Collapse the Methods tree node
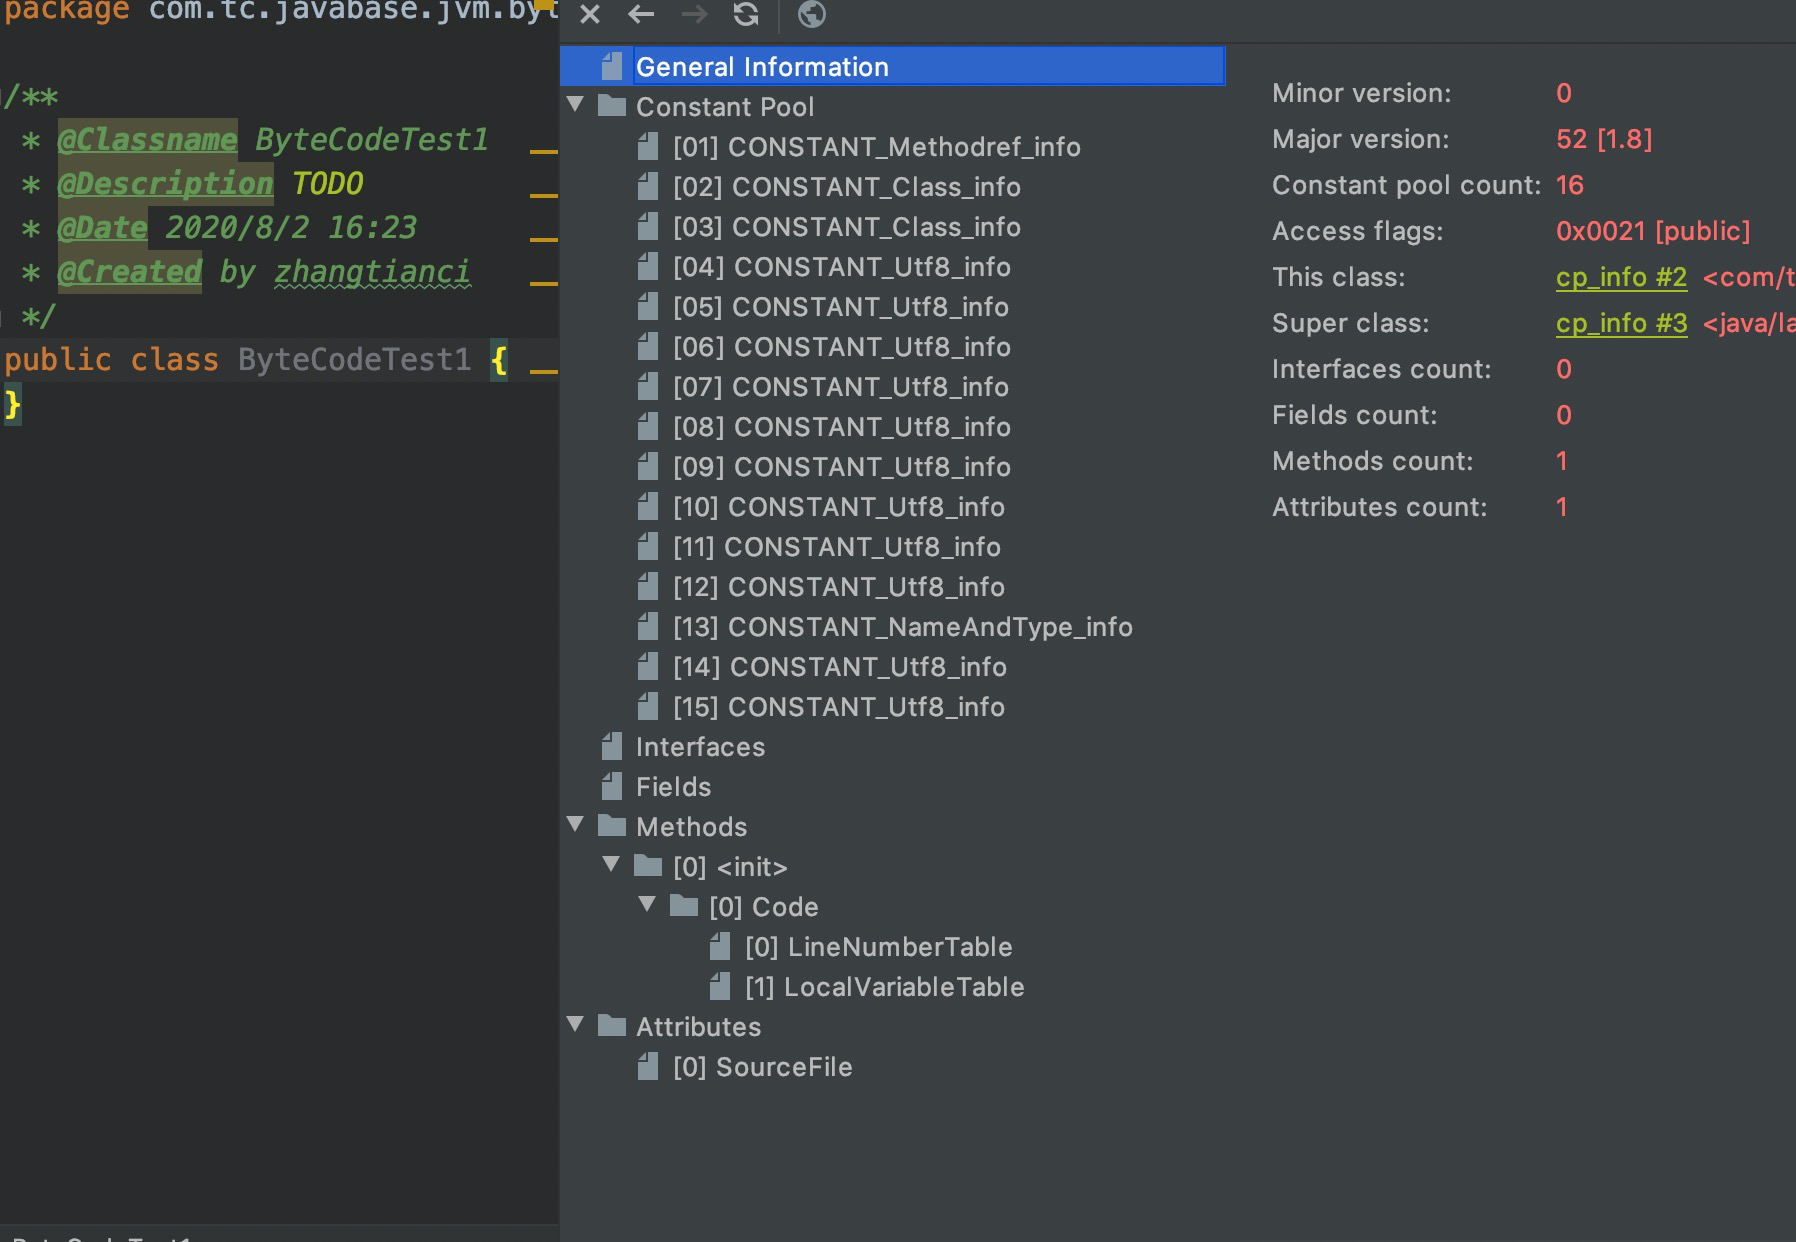The image size is (1796, 1242). 576,825
